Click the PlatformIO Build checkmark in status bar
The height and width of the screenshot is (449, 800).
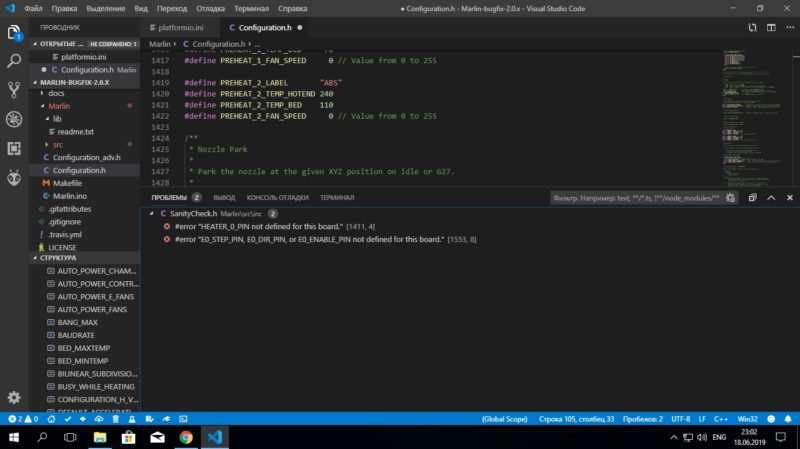pyautogui.click(x=68, y=419)
